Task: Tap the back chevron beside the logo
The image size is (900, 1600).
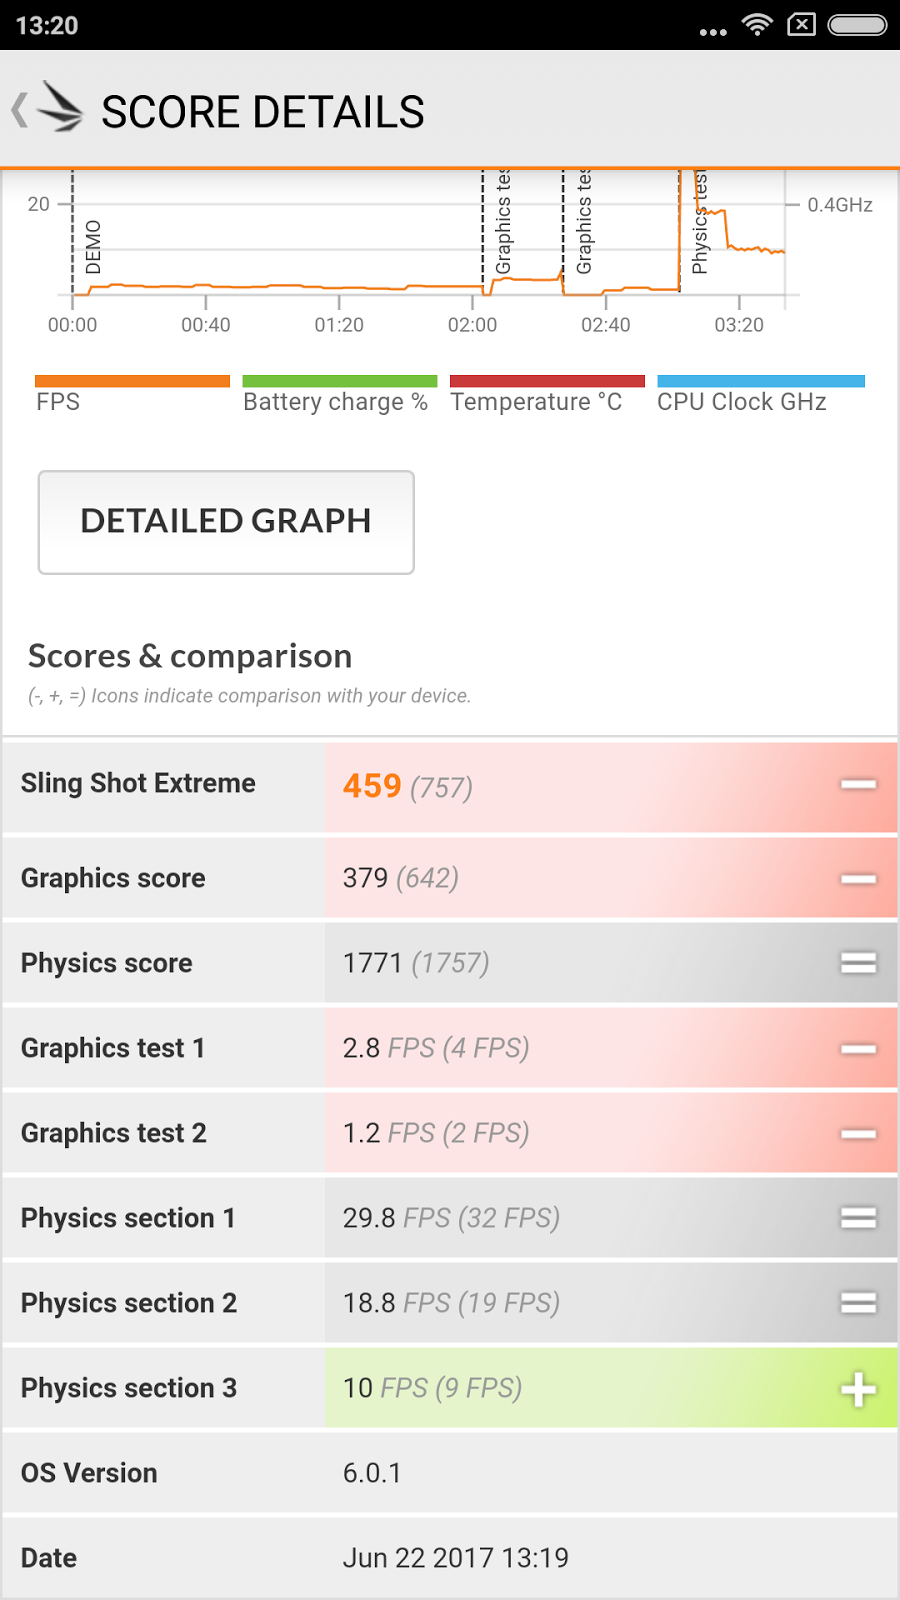Action: tap(19, 109)
